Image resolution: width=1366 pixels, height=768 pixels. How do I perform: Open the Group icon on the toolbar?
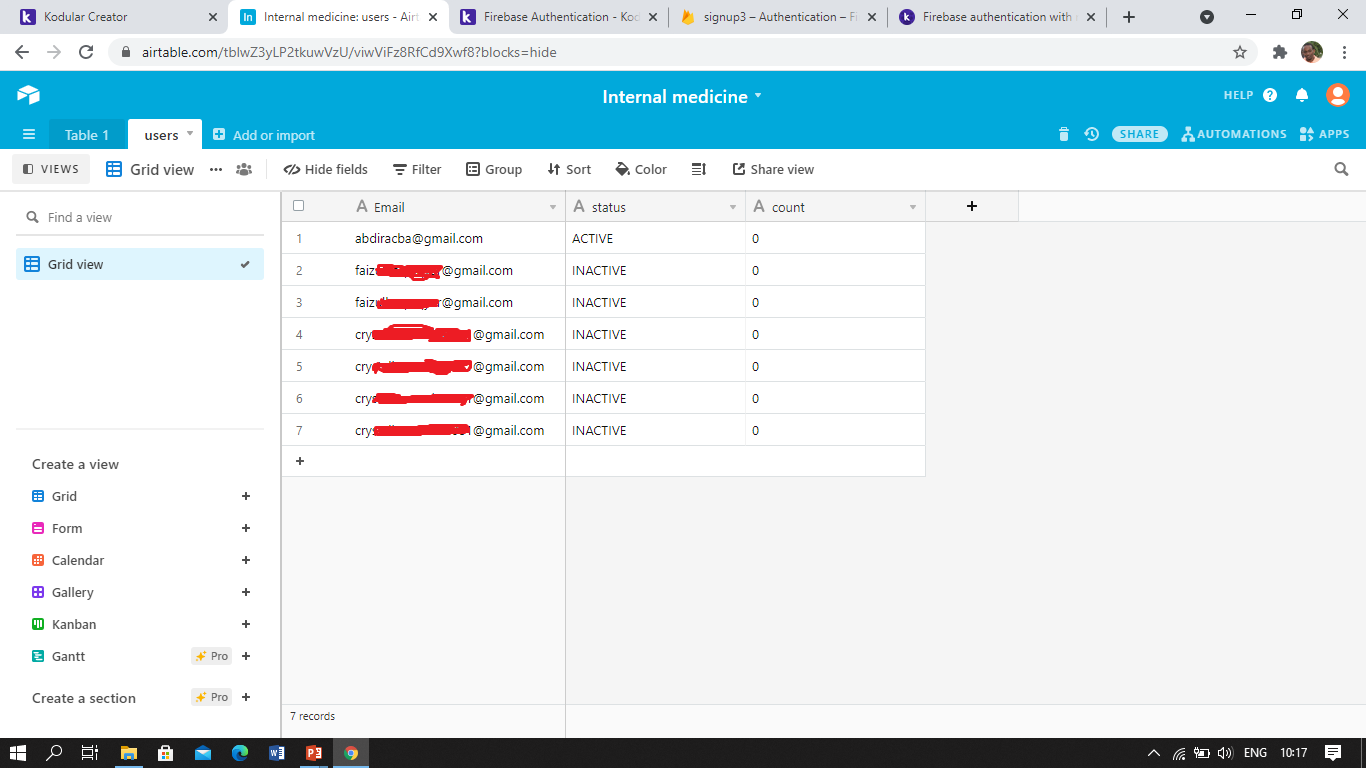(494, 169)
